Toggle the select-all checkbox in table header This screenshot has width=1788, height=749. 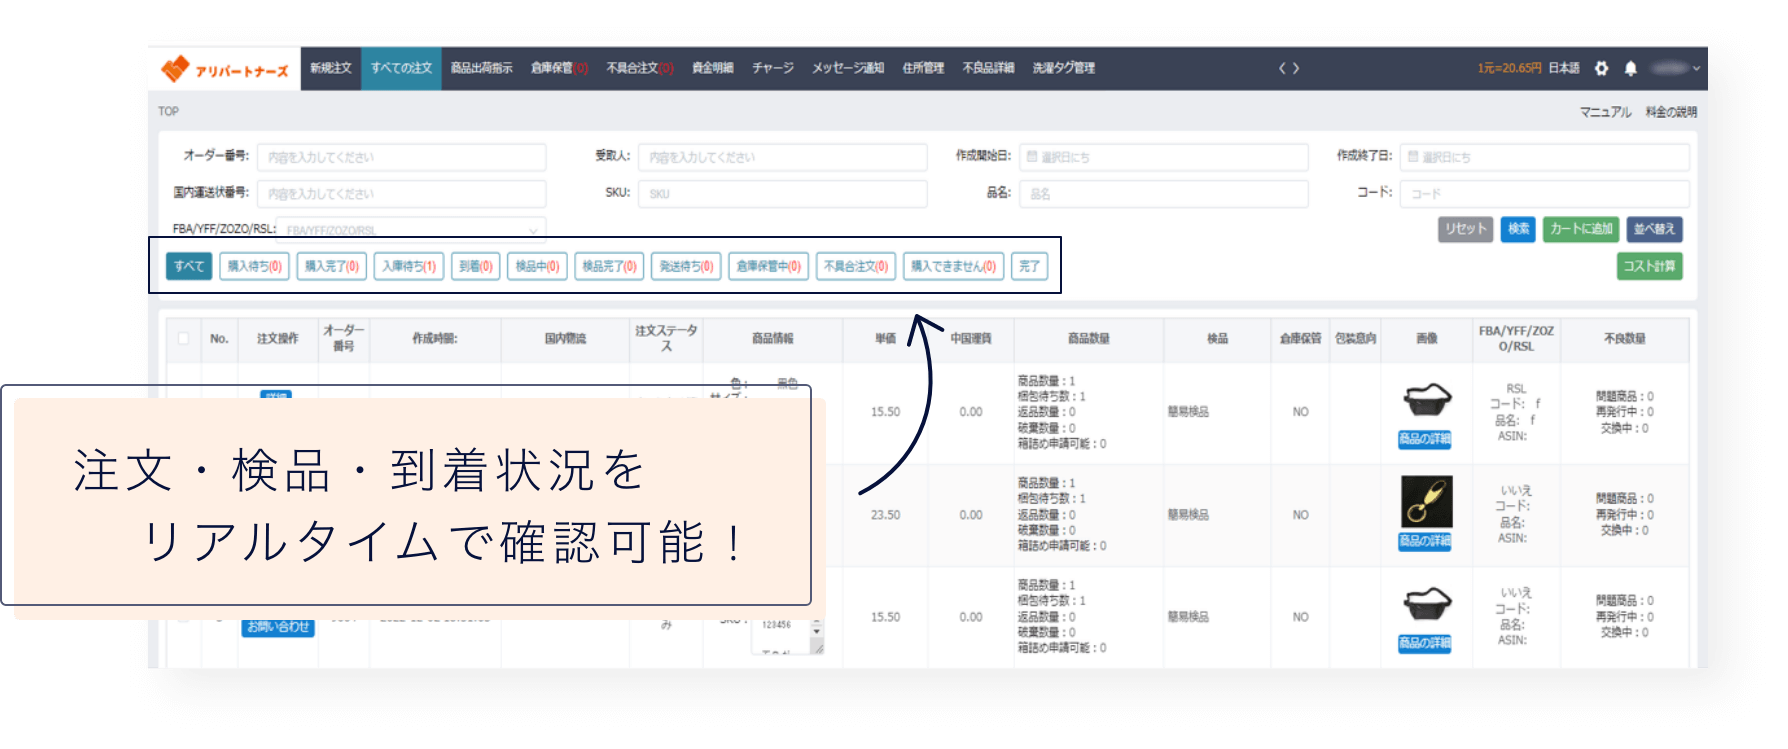coord(183,338)
